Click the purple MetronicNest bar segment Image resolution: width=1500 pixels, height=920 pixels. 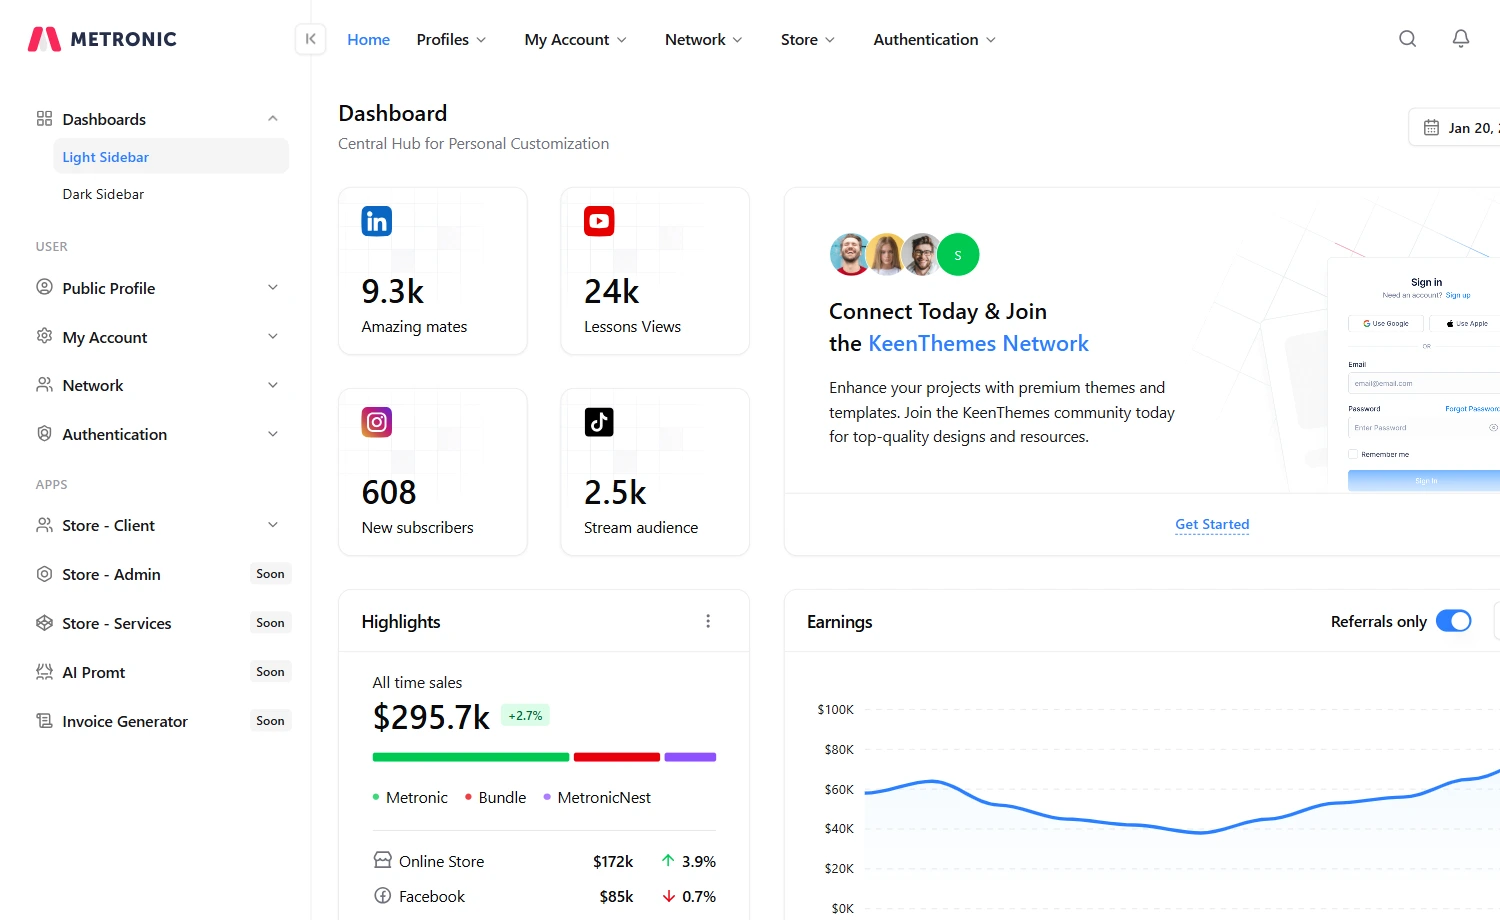[690, 757]
